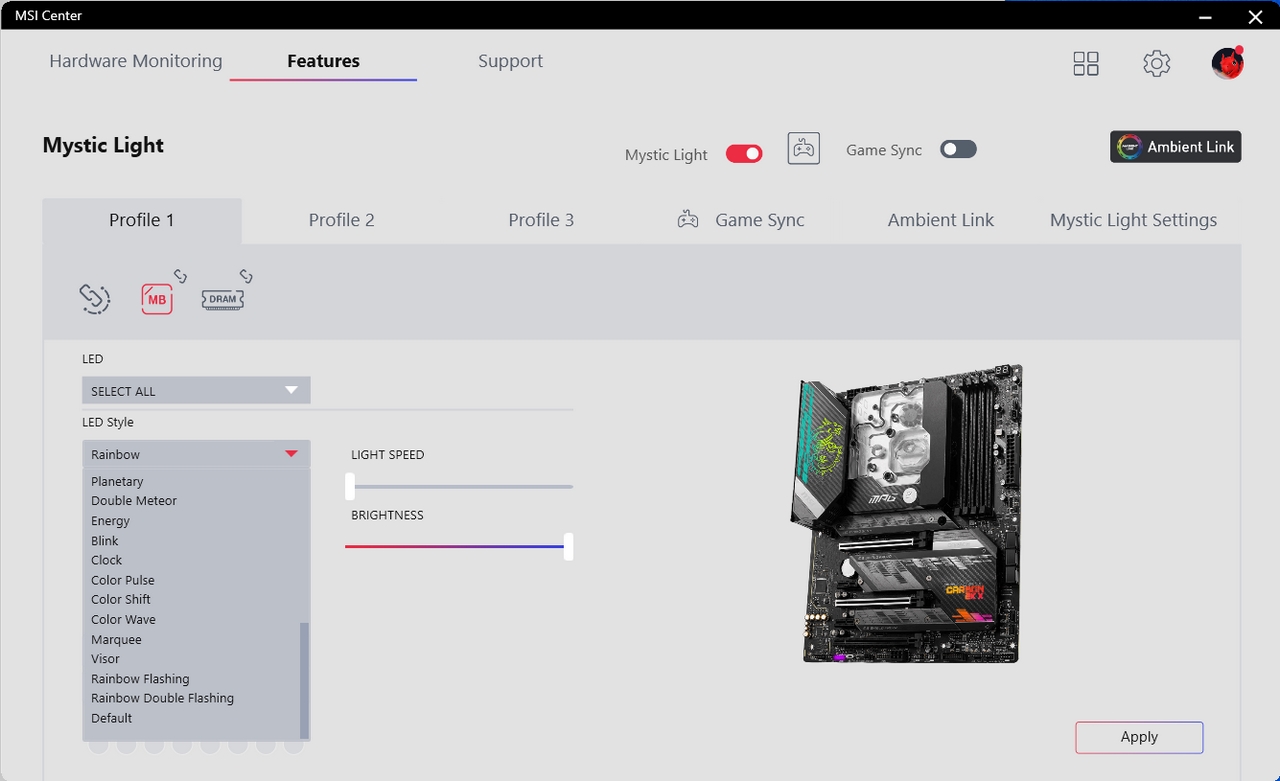The height and width of the screenshot is (781, 1280).
Task: Click the Light Speed slider handle
Action: pyautogui.click(x=350, y=486)
